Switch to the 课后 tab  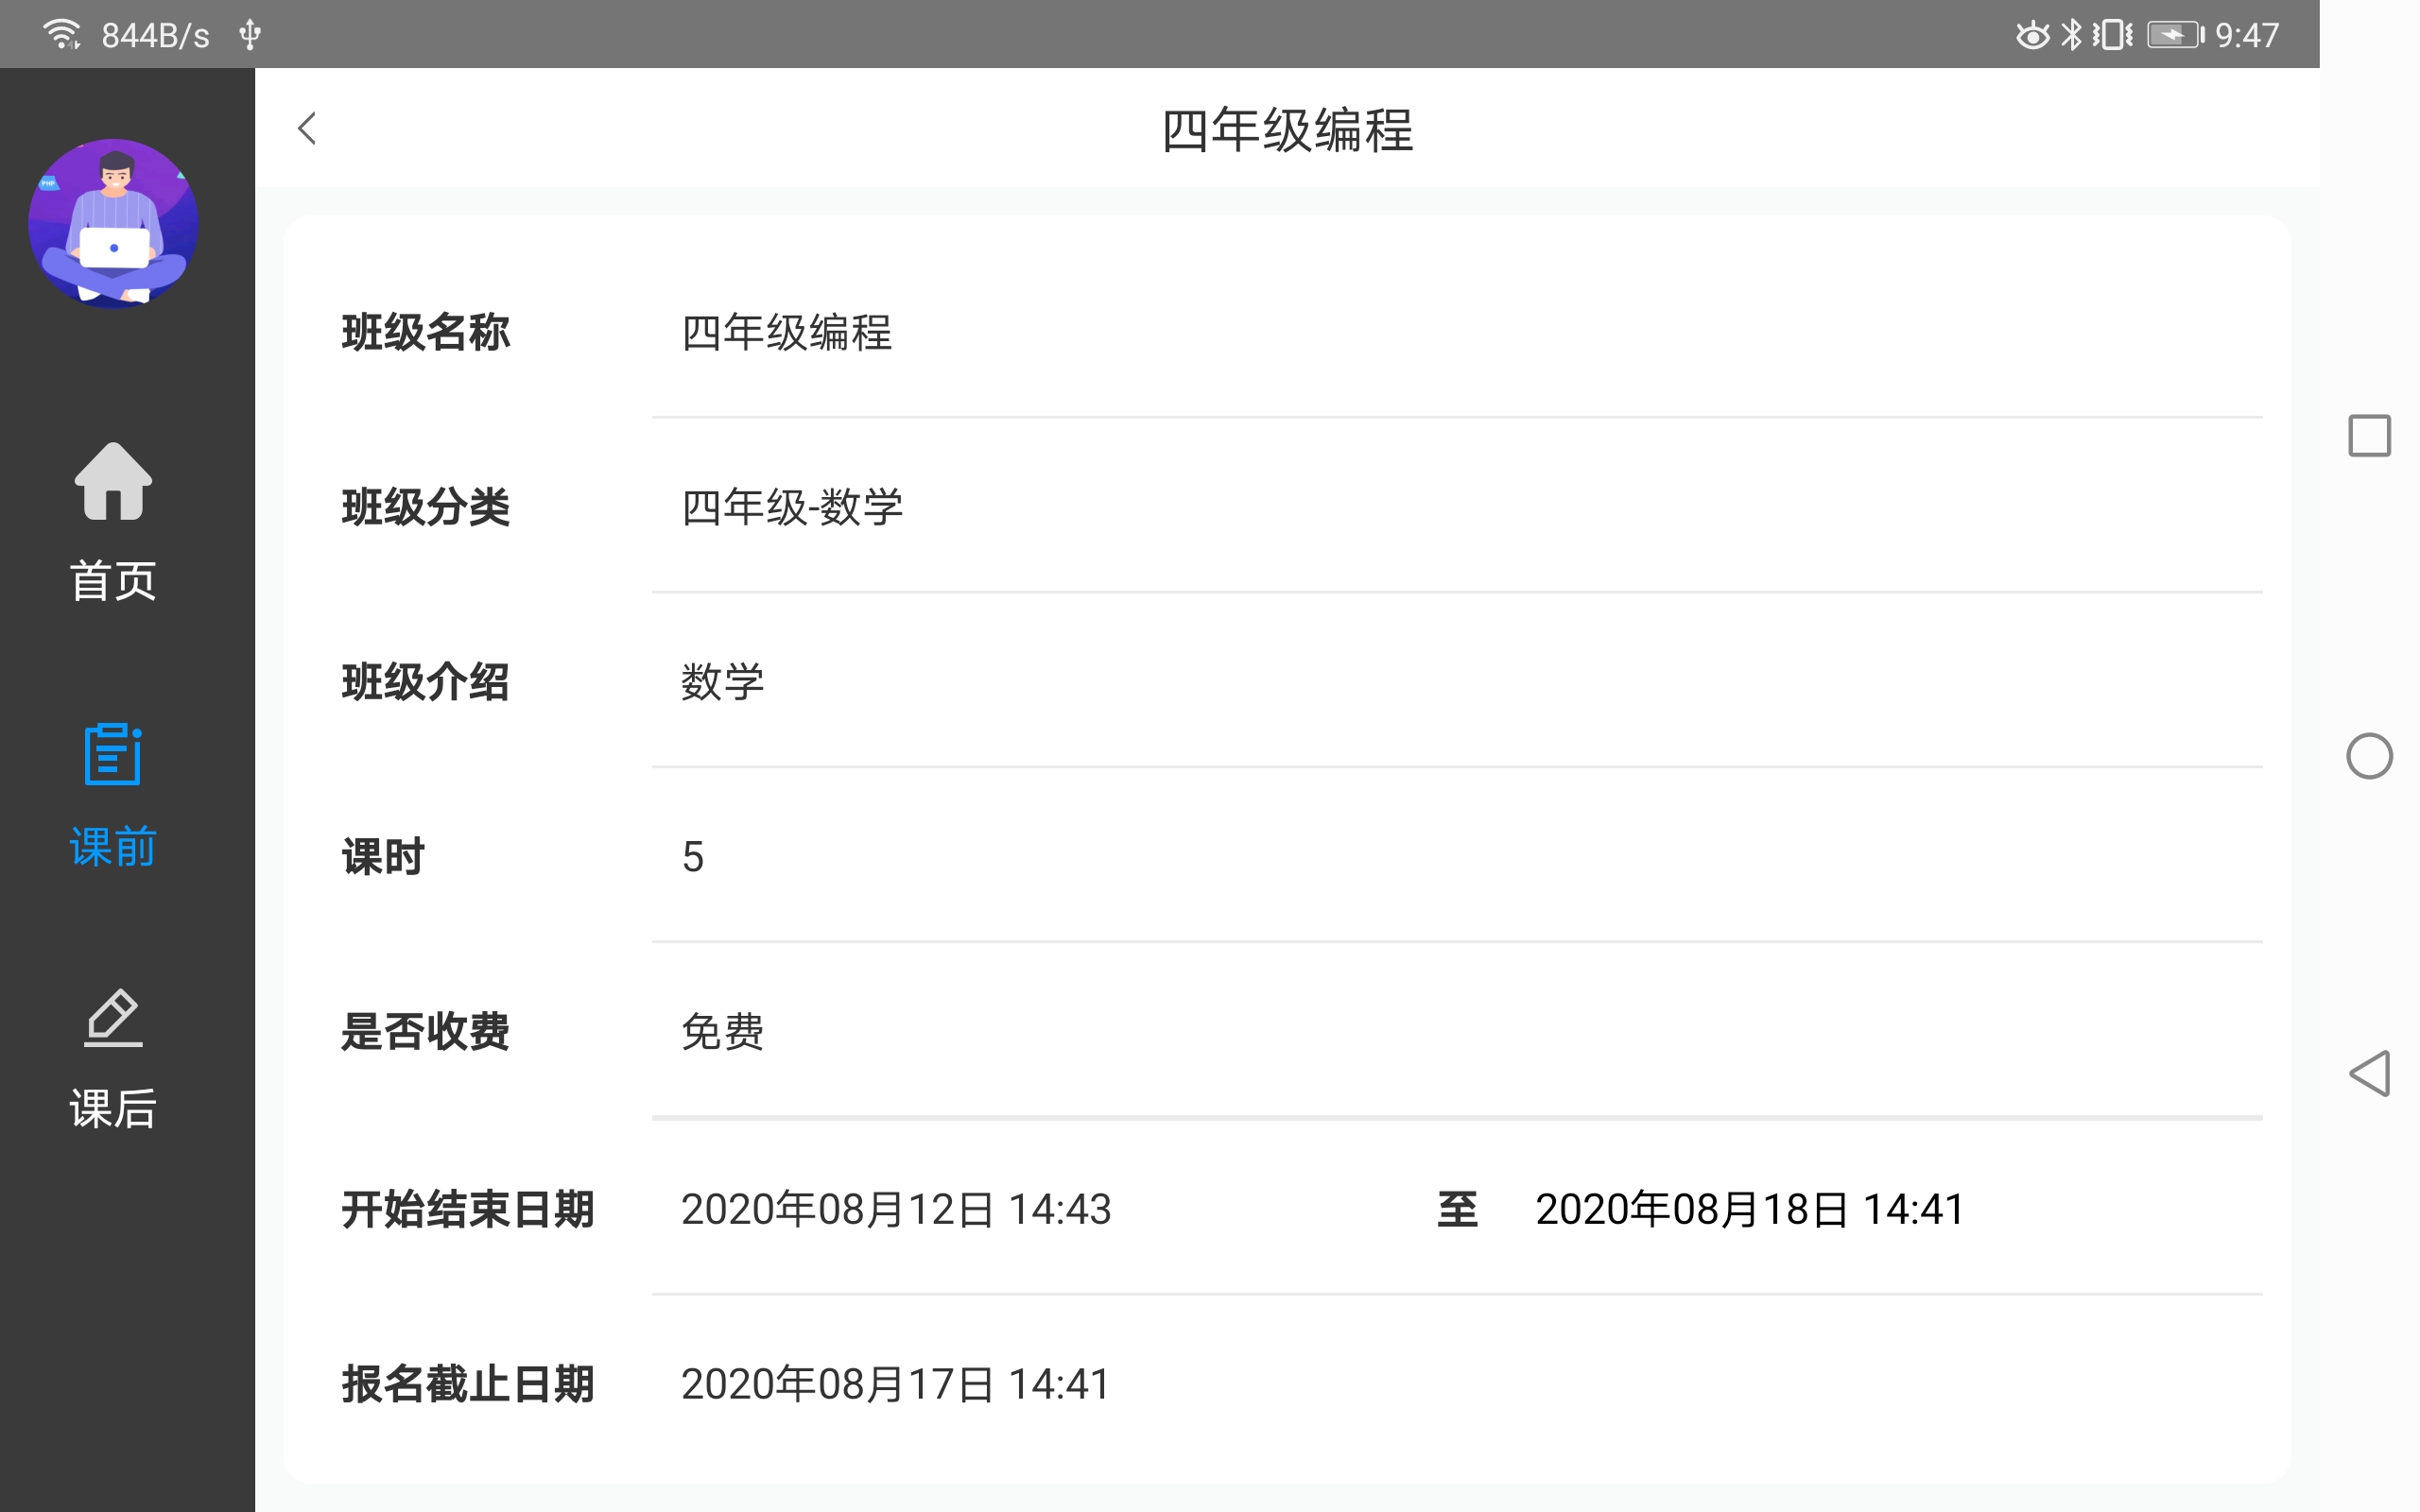(x=112, y=1106)
